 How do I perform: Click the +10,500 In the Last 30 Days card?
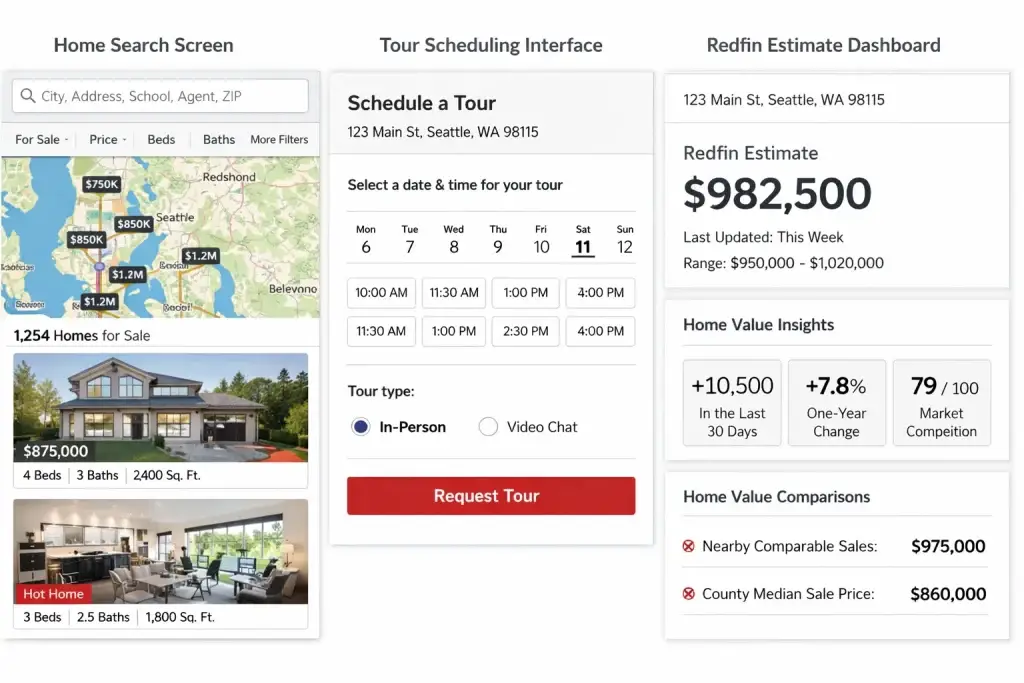pyautogui.click(x=732, y=403)
